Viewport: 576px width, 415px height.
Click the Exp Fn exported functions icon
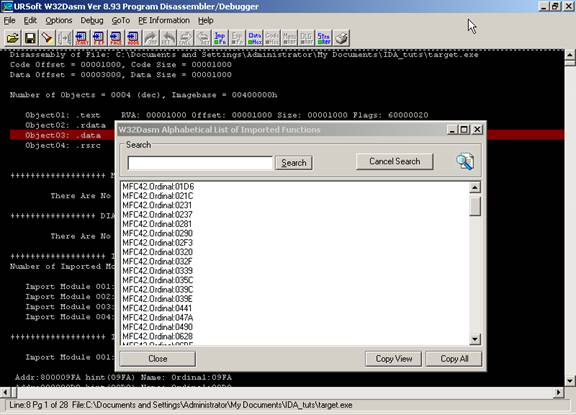[x=237, y=38]
